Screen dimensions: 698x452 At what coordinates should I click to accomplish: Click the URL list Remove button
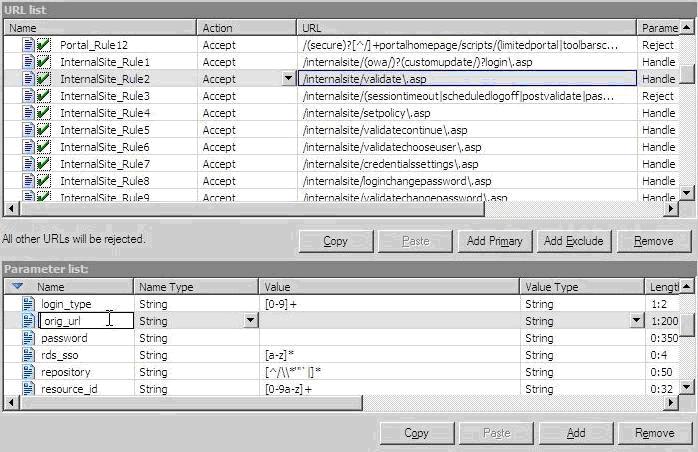(x=654, y=241)
